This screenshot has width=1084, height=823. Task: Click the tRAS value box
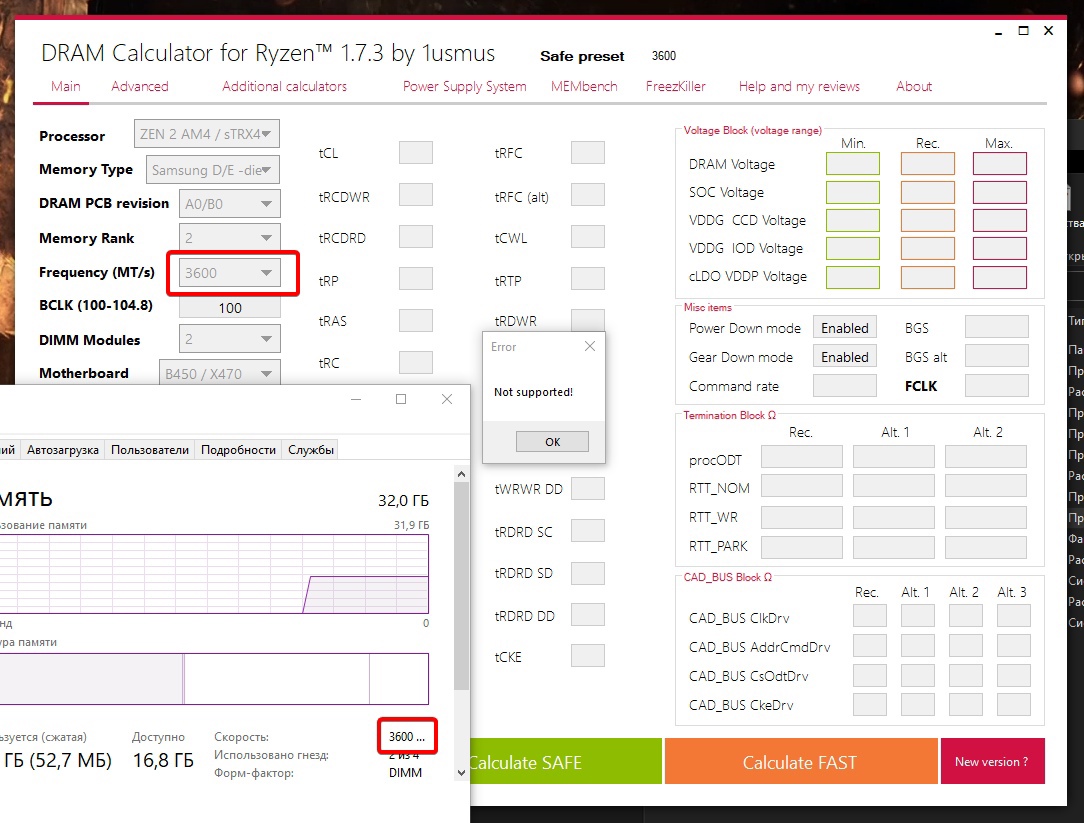(415, 320)
